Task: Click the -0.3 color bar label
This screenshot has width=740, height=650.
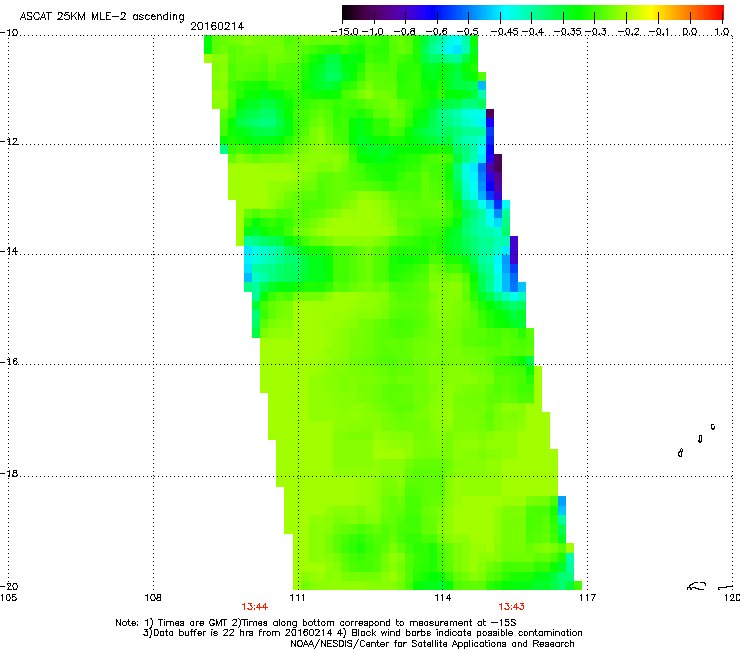Action: (596, 32)
